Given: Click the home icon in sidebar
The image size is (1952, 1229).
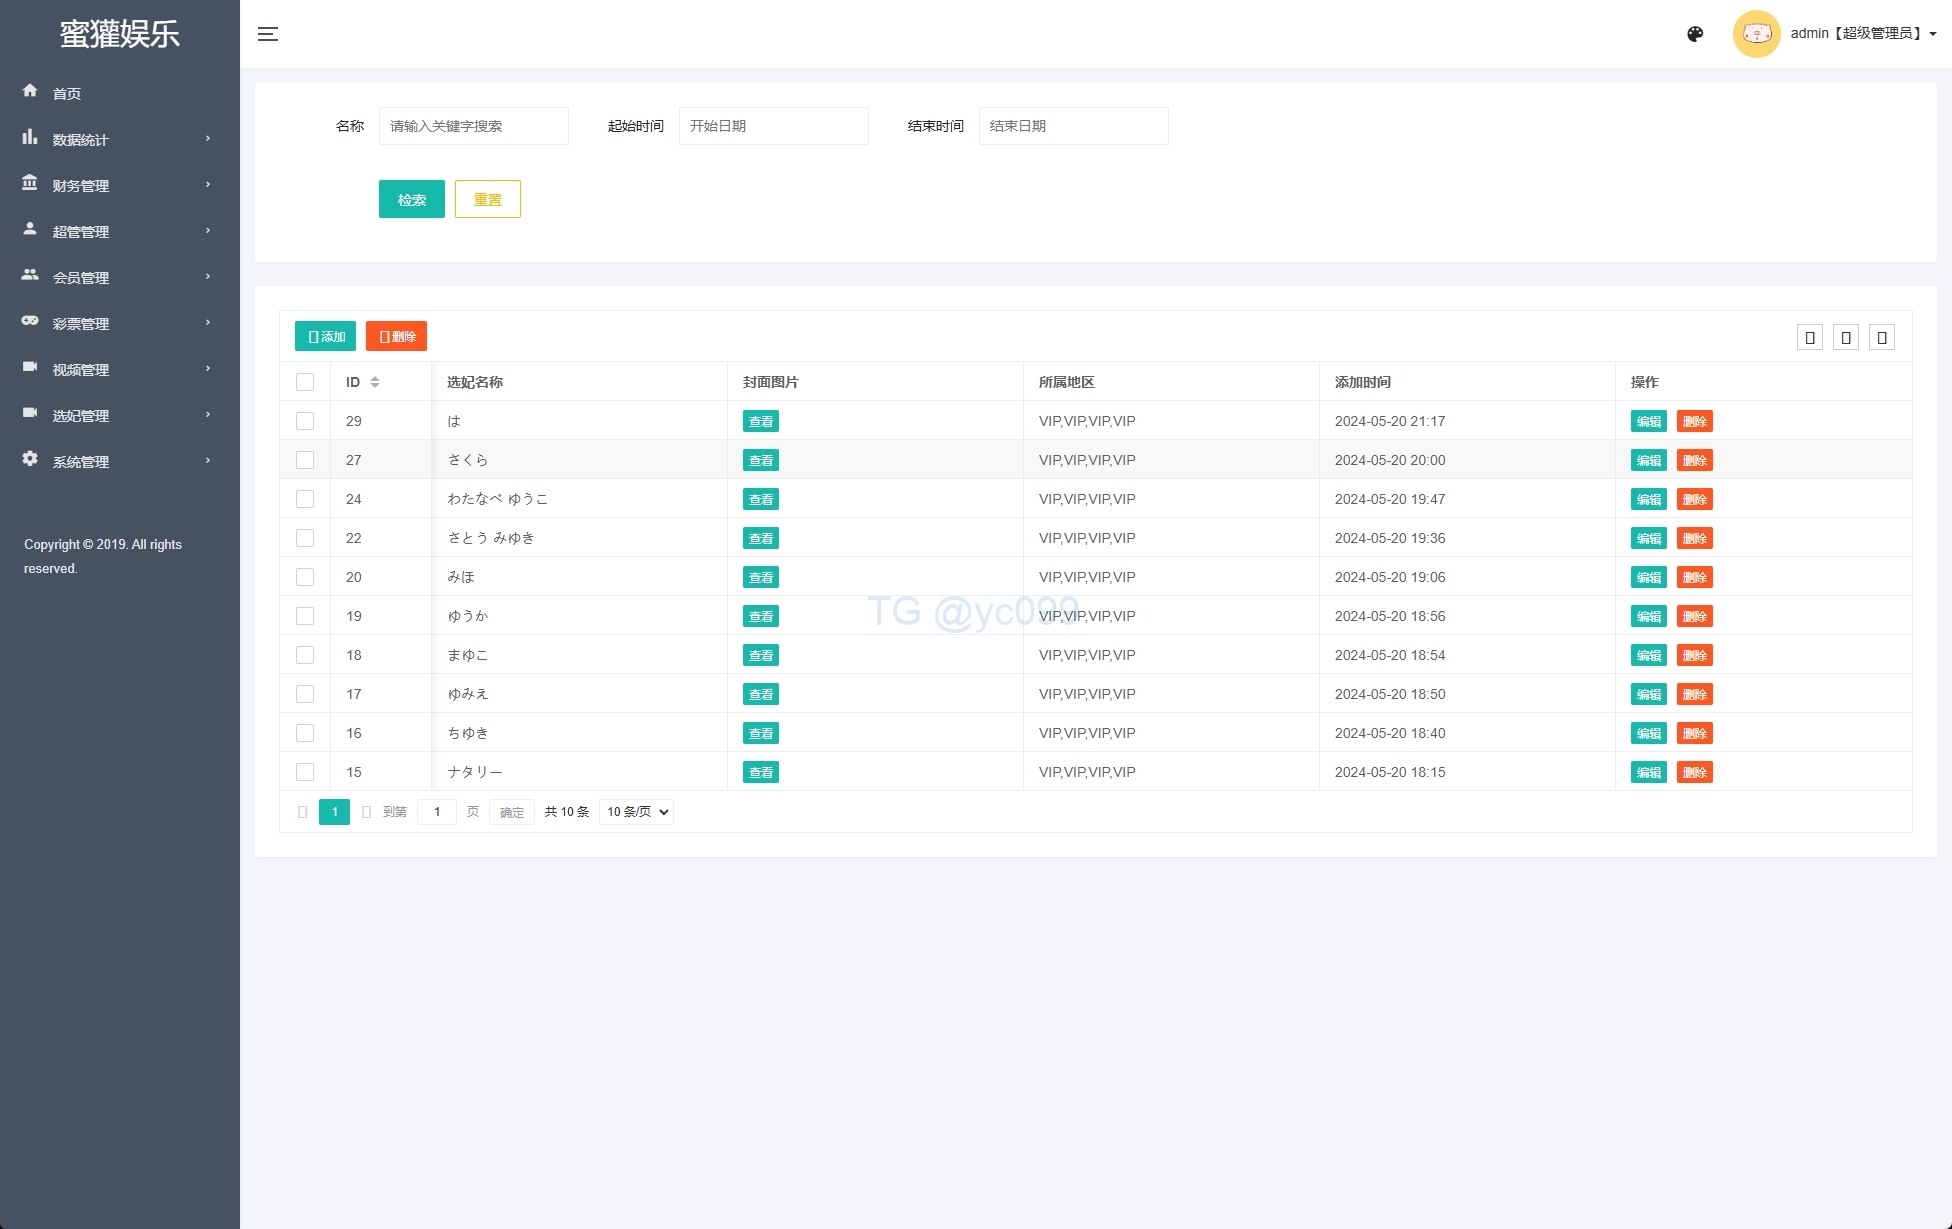Looking at the screenshot, I should coord(30,91).
